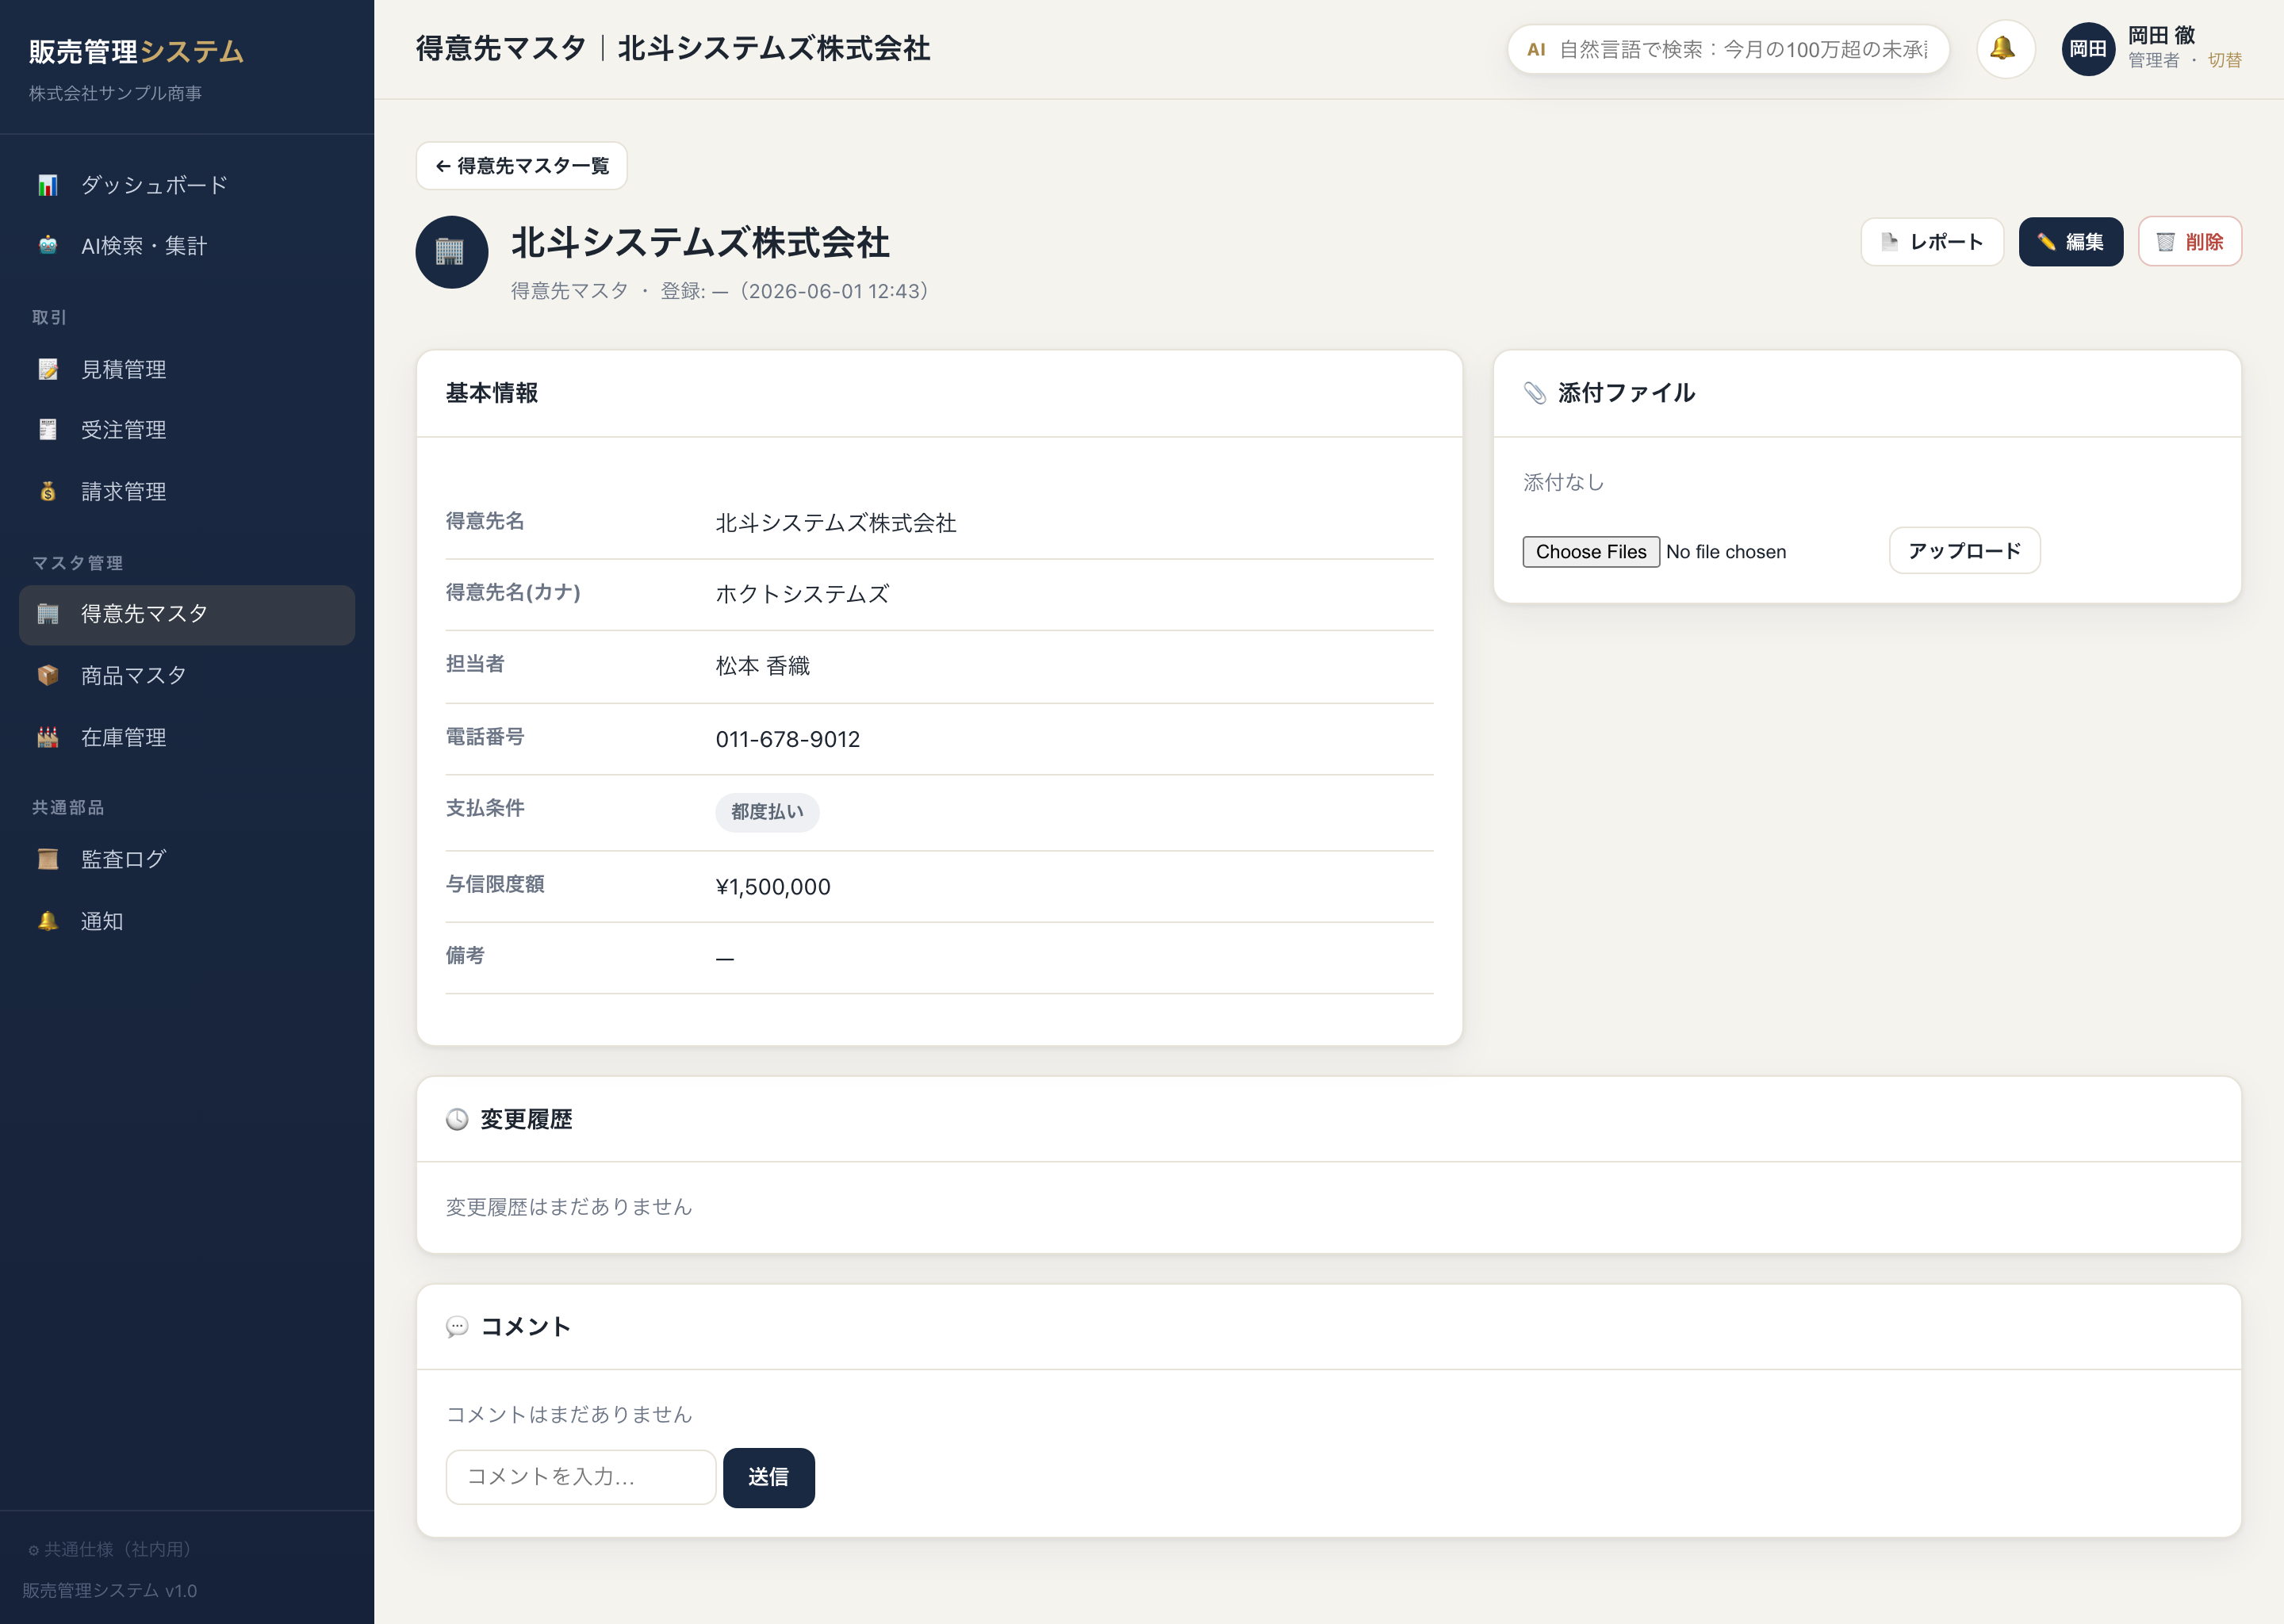Viewport: 2284px width, 1624px height.
Task: Open the レポート button
Action: (x=1931, y=242)
